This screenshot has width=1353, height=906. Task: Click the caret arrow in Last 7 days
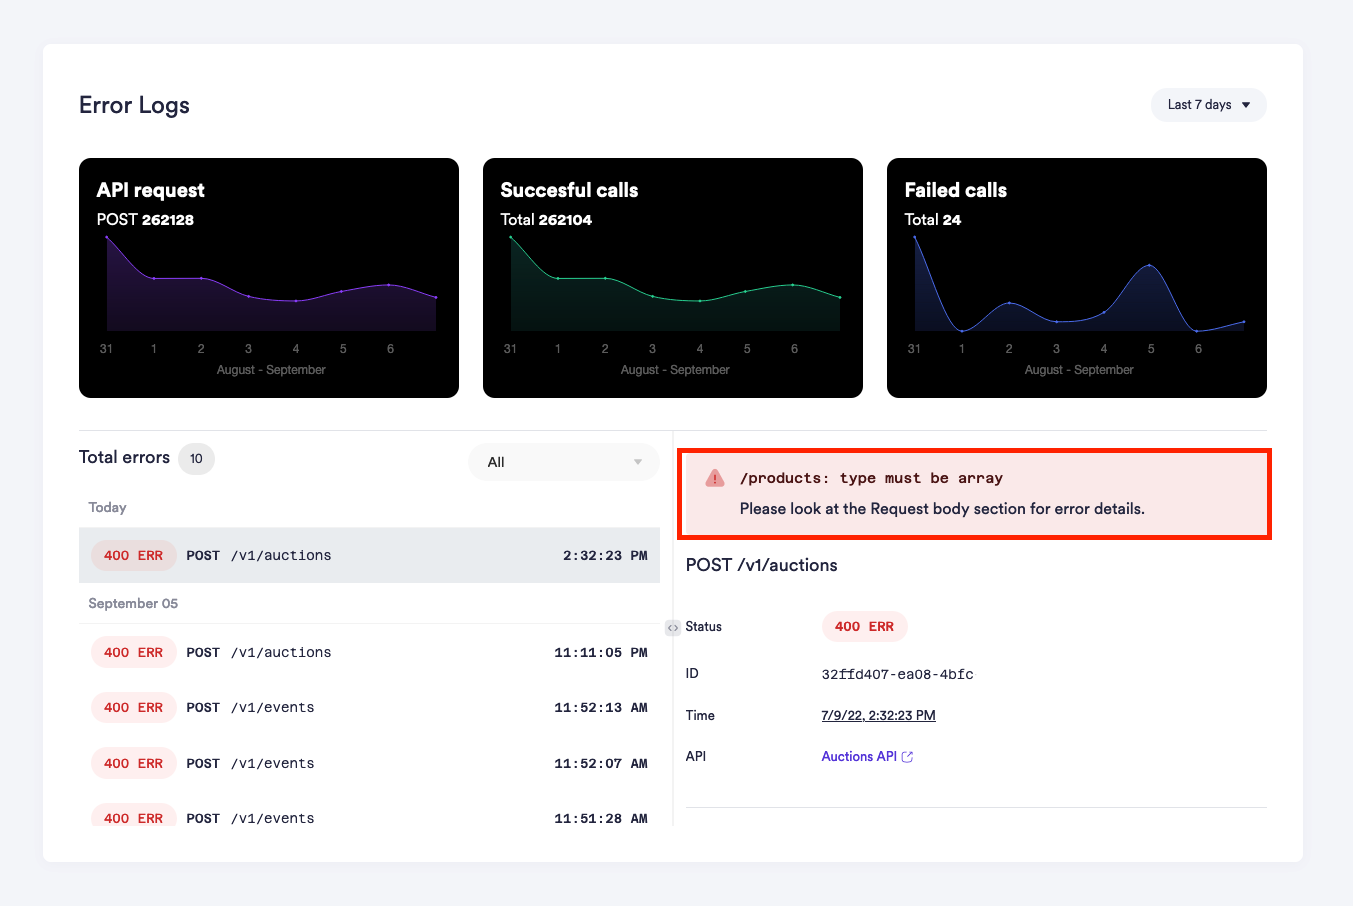click(x=1246, y=105)
